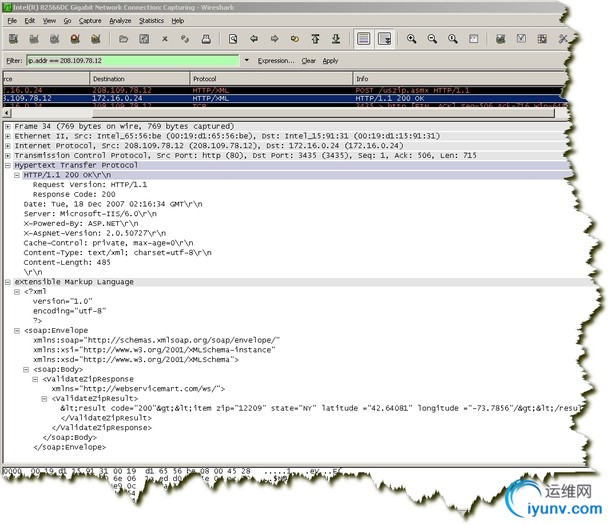This screenshot has width=608, height=525.
Task: Open the capture interfaces list icon
Action: tap(14, 39)
